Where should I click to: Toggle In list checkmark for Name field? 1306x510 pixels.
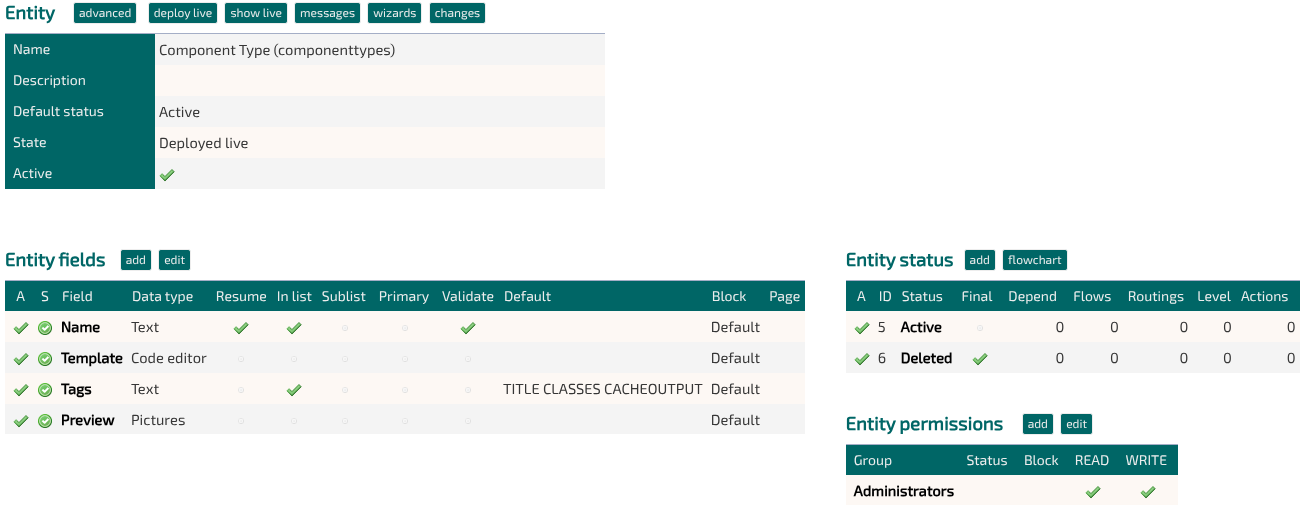294,328
